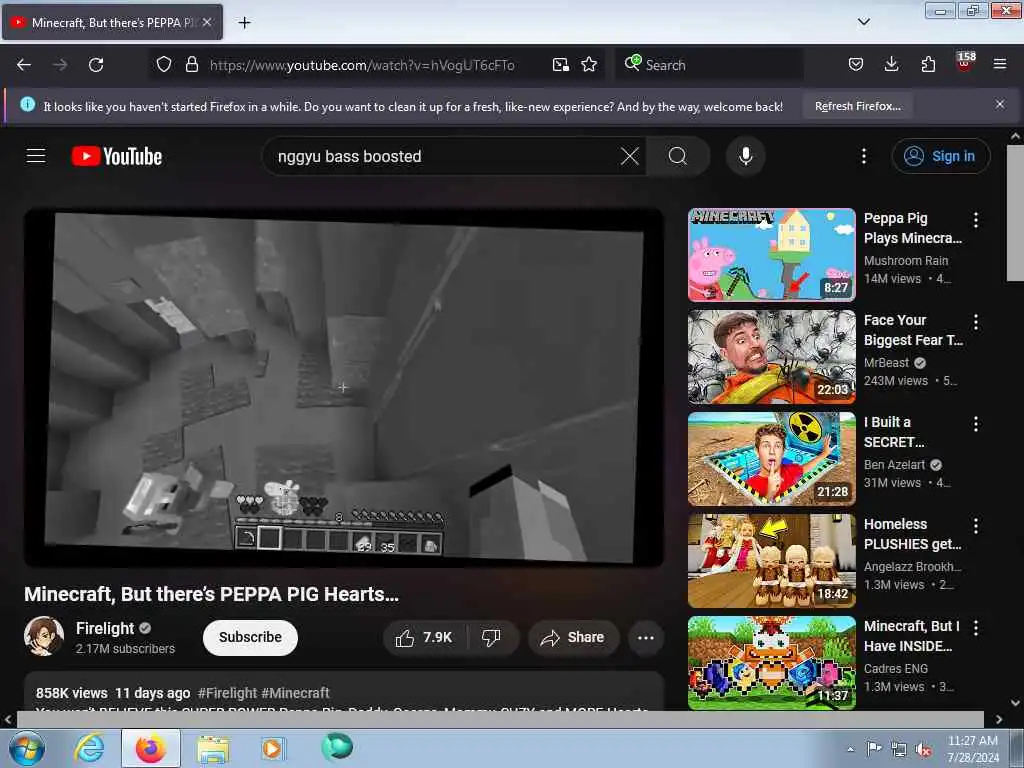Image resolution: width=1024 pixels, height=768 pixels.
Task: Open Homeless PLUSHIES video thumbnail
Action: 772,560
